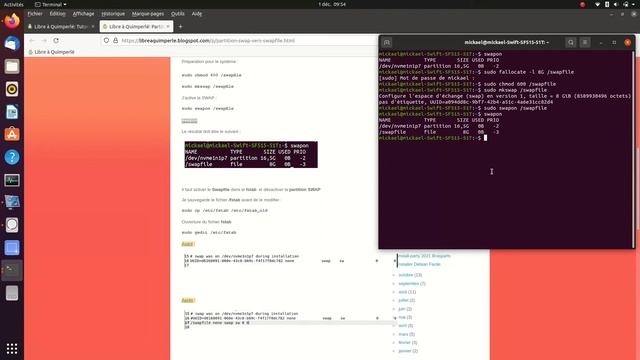The image size is (640, 360).
Task: Click the swapon screenshot image in blog
Action: pyautogui.click(x=251, y=155)
